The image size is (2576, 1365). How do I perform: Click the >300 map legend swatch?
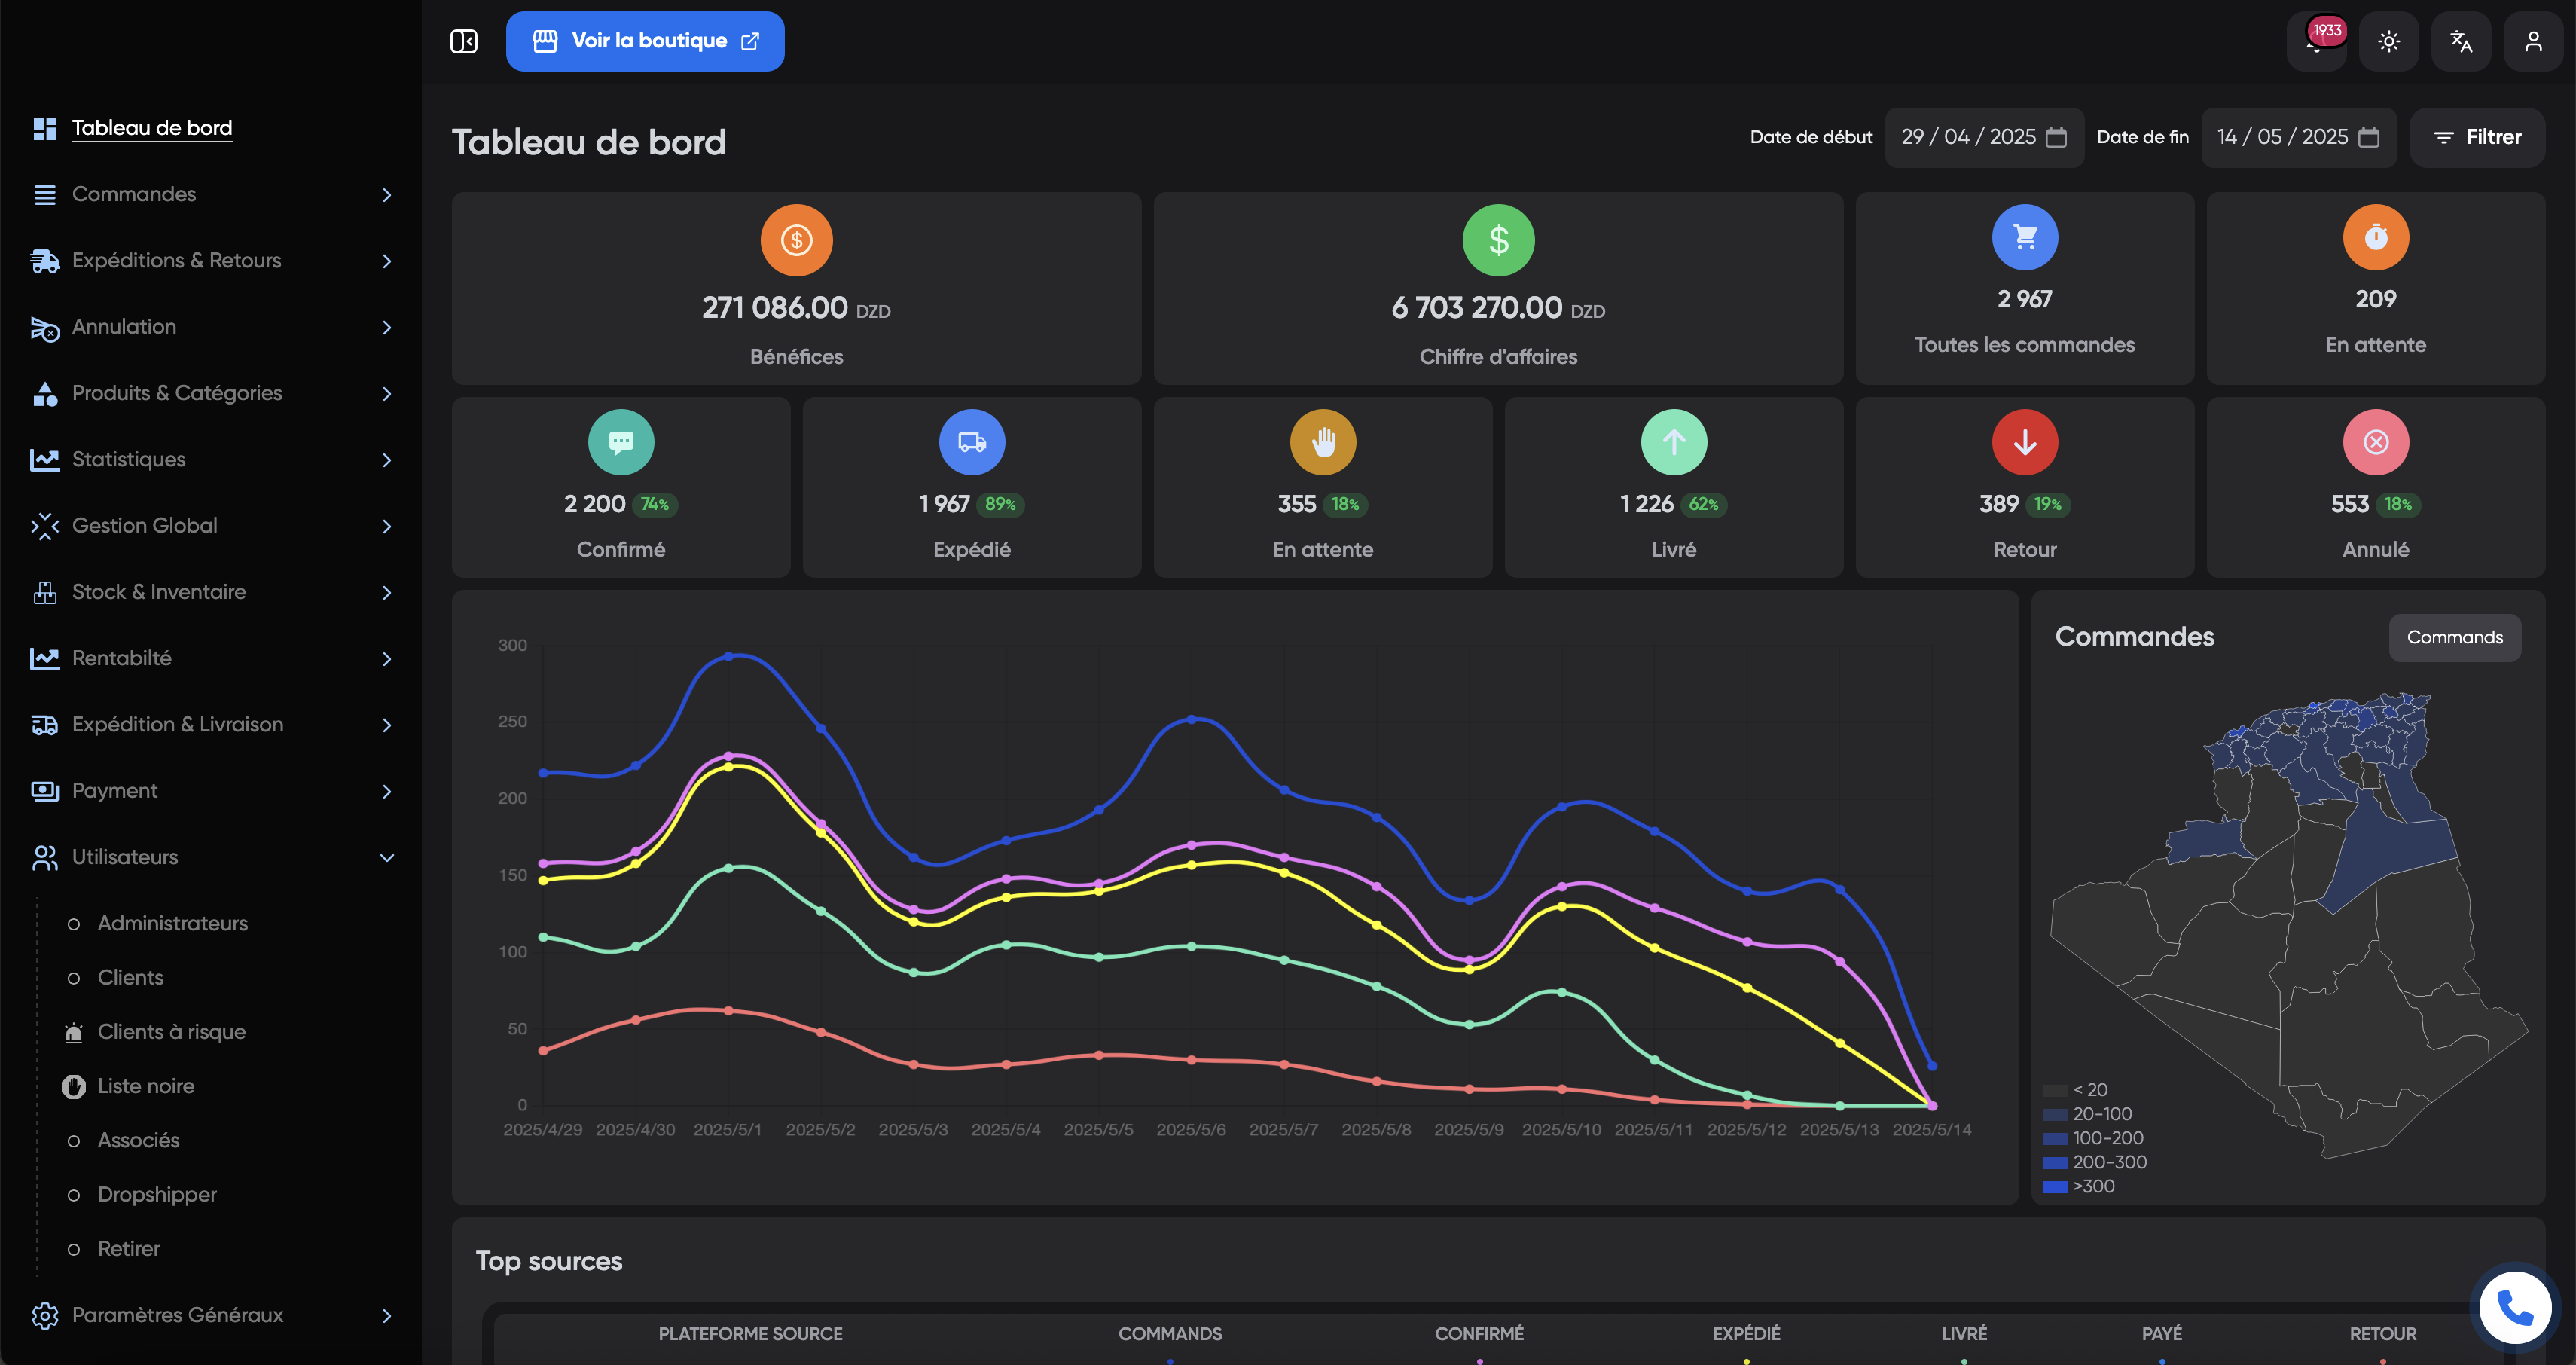pos(2055,1187)
